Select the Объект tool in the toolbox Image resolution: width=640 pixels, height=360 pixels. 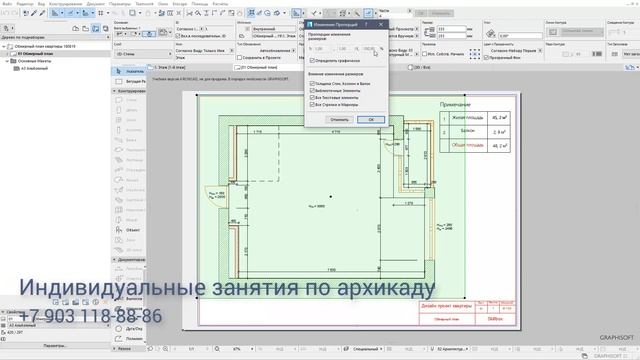(128, 230)
